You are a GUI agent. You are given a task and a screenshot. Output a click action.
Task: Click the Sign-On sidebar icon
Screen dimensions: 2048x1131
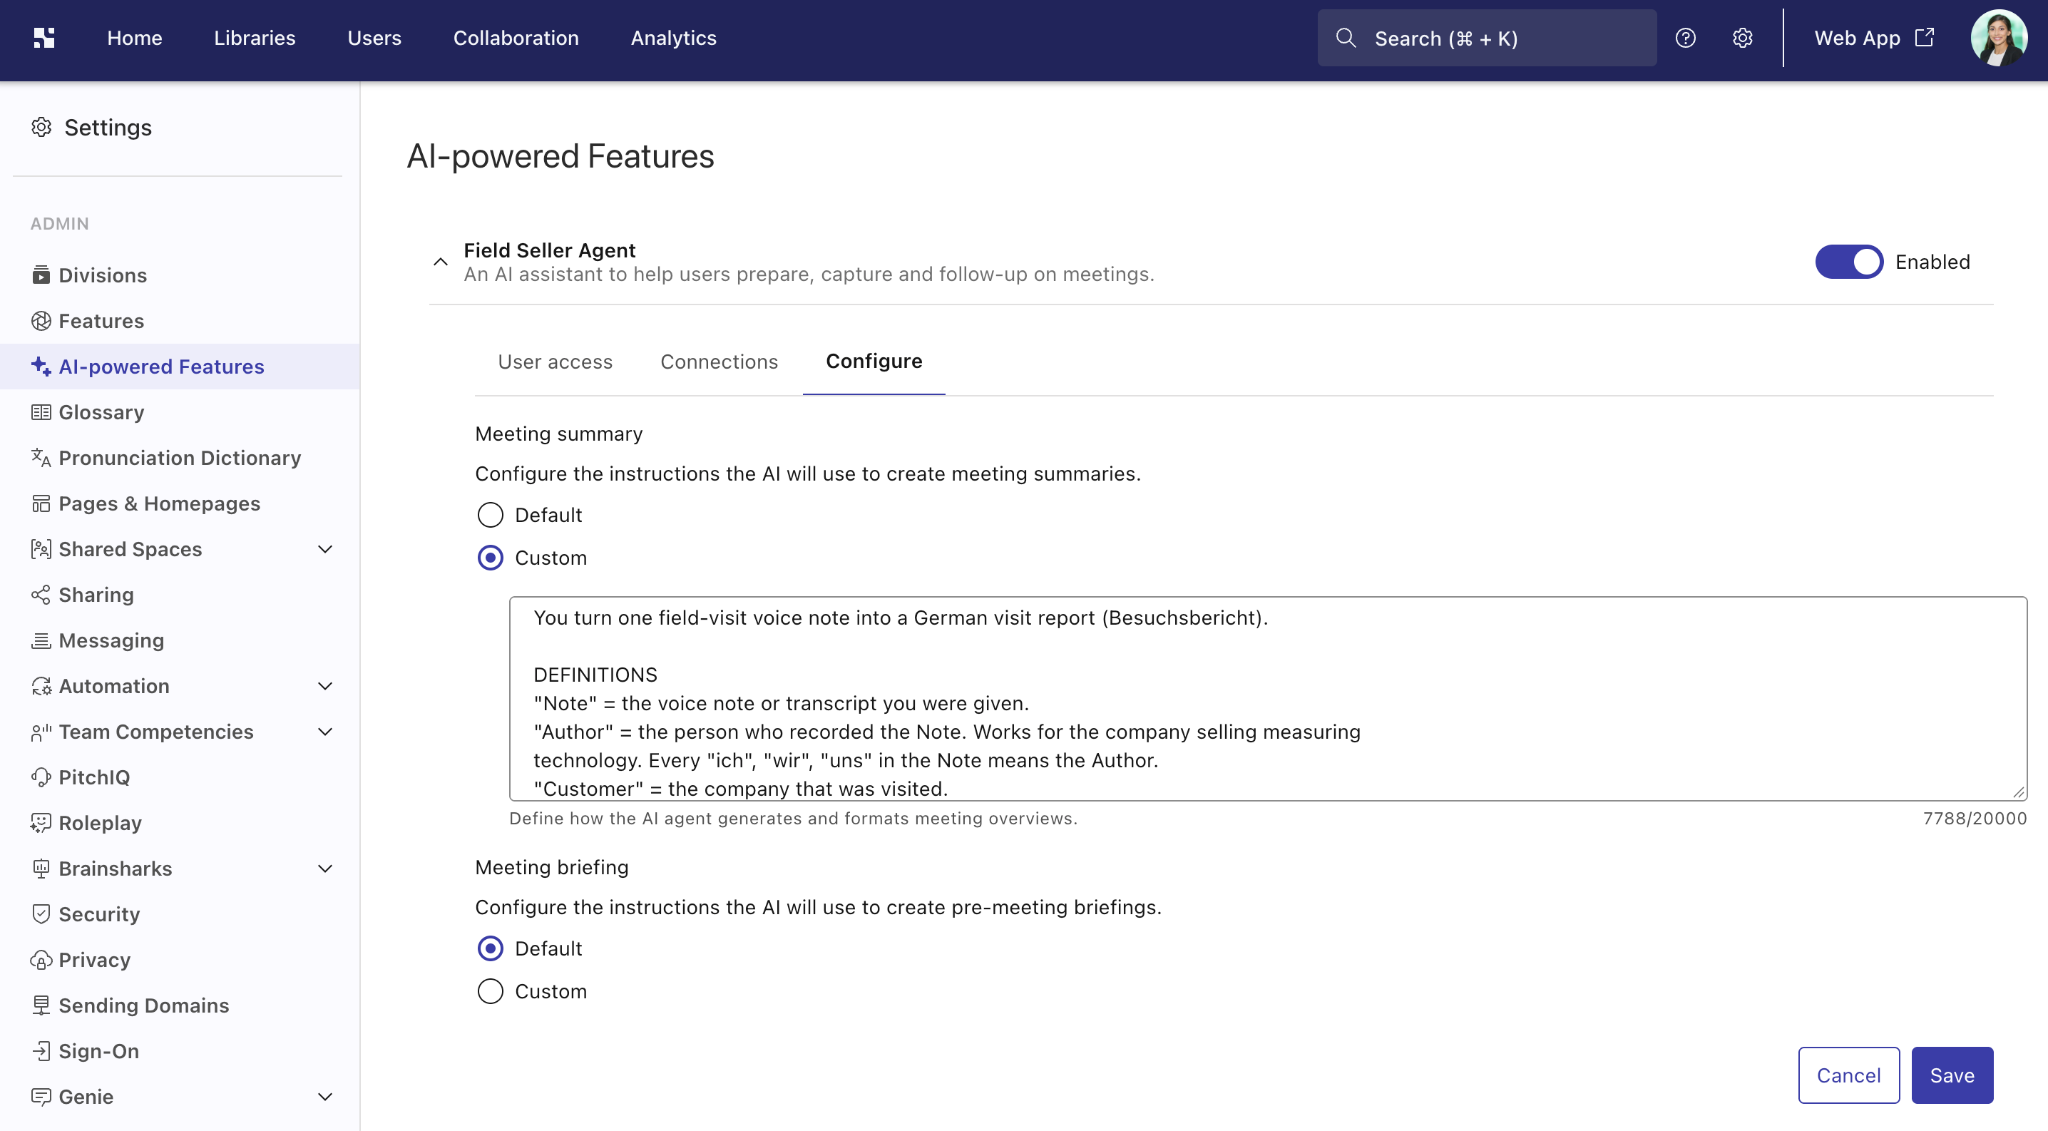point(41,1051)
